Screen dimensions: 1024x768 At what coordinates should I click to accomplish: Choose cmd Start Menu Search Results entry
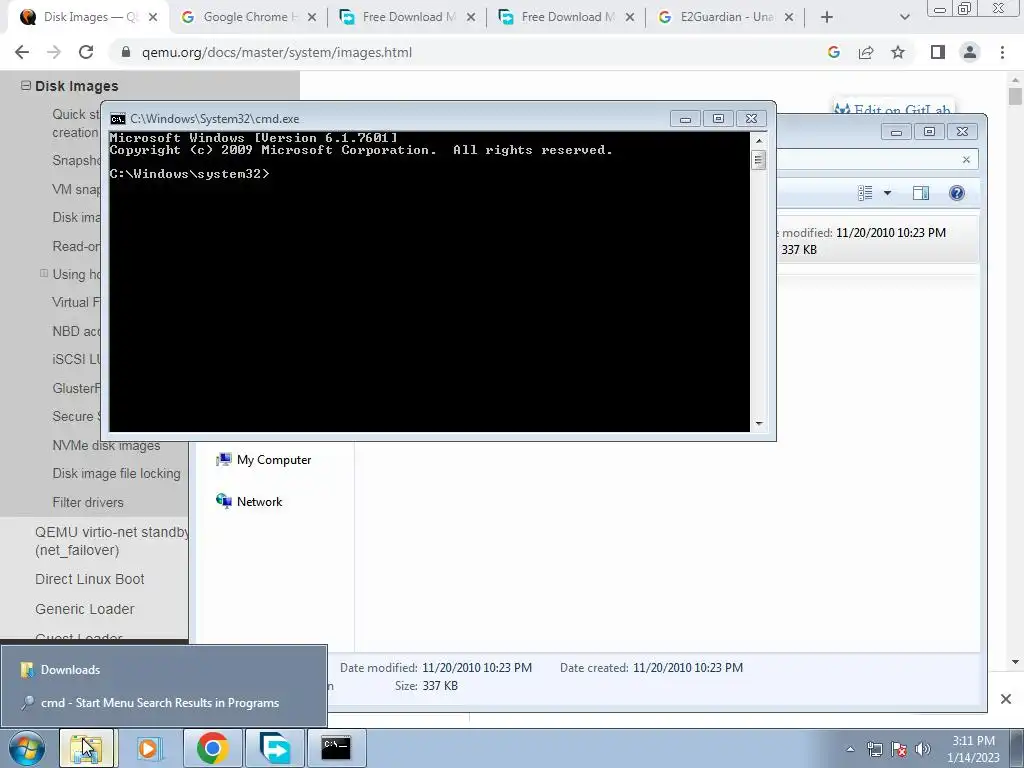[x=164, y=703]
